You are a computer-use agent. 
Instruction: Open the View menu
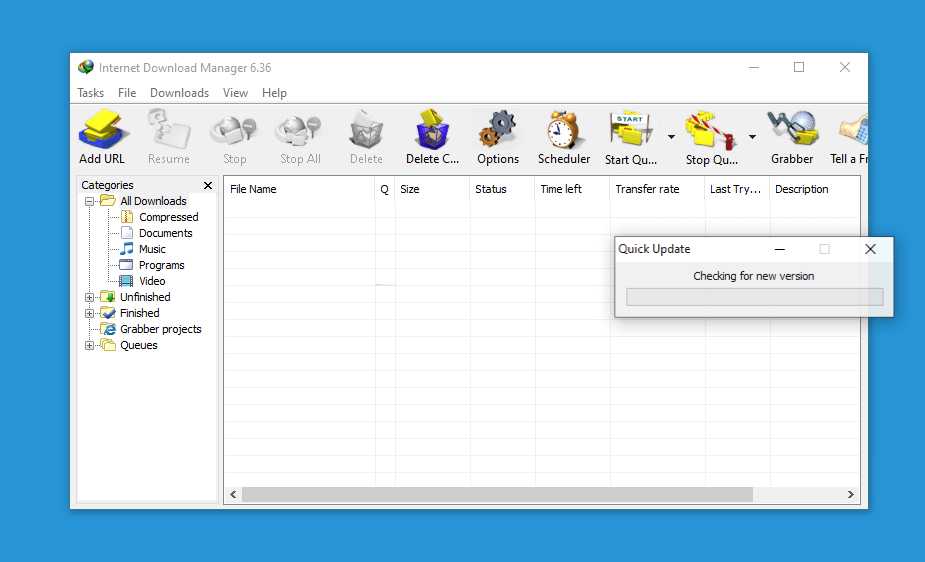click(235, 93)
